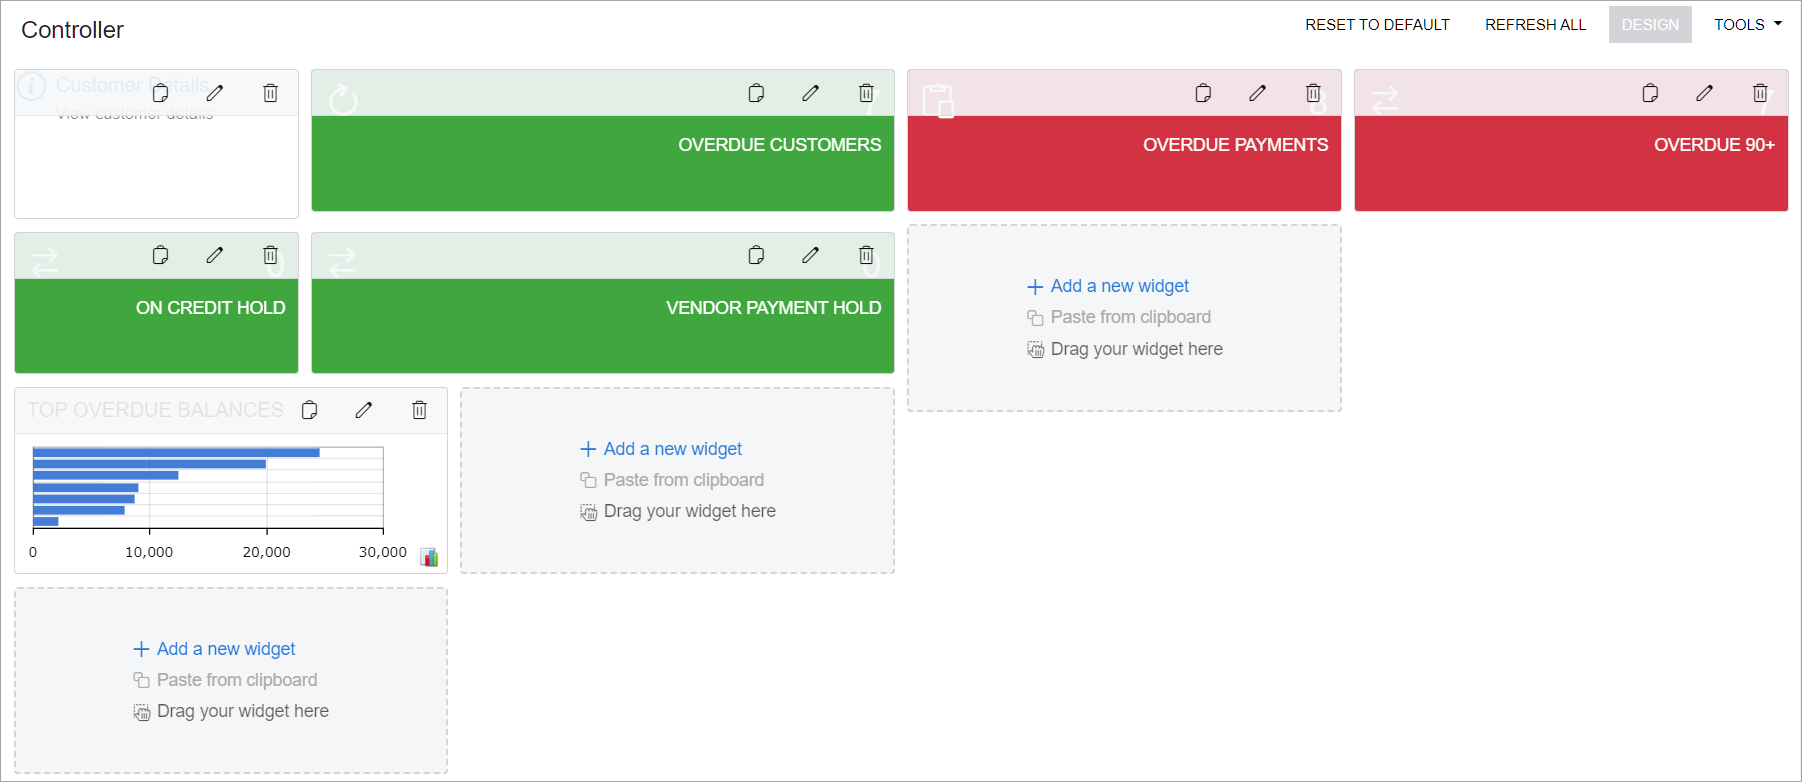
Task: Edit the On Credit Hold widget
Action: pos(215,255)
